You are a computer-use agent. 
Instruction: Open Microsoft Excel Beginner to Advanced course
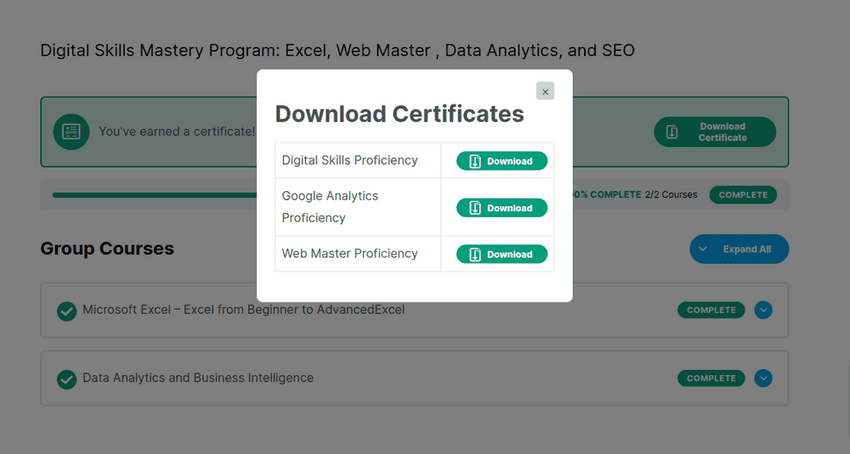click(x=243, y=310)
